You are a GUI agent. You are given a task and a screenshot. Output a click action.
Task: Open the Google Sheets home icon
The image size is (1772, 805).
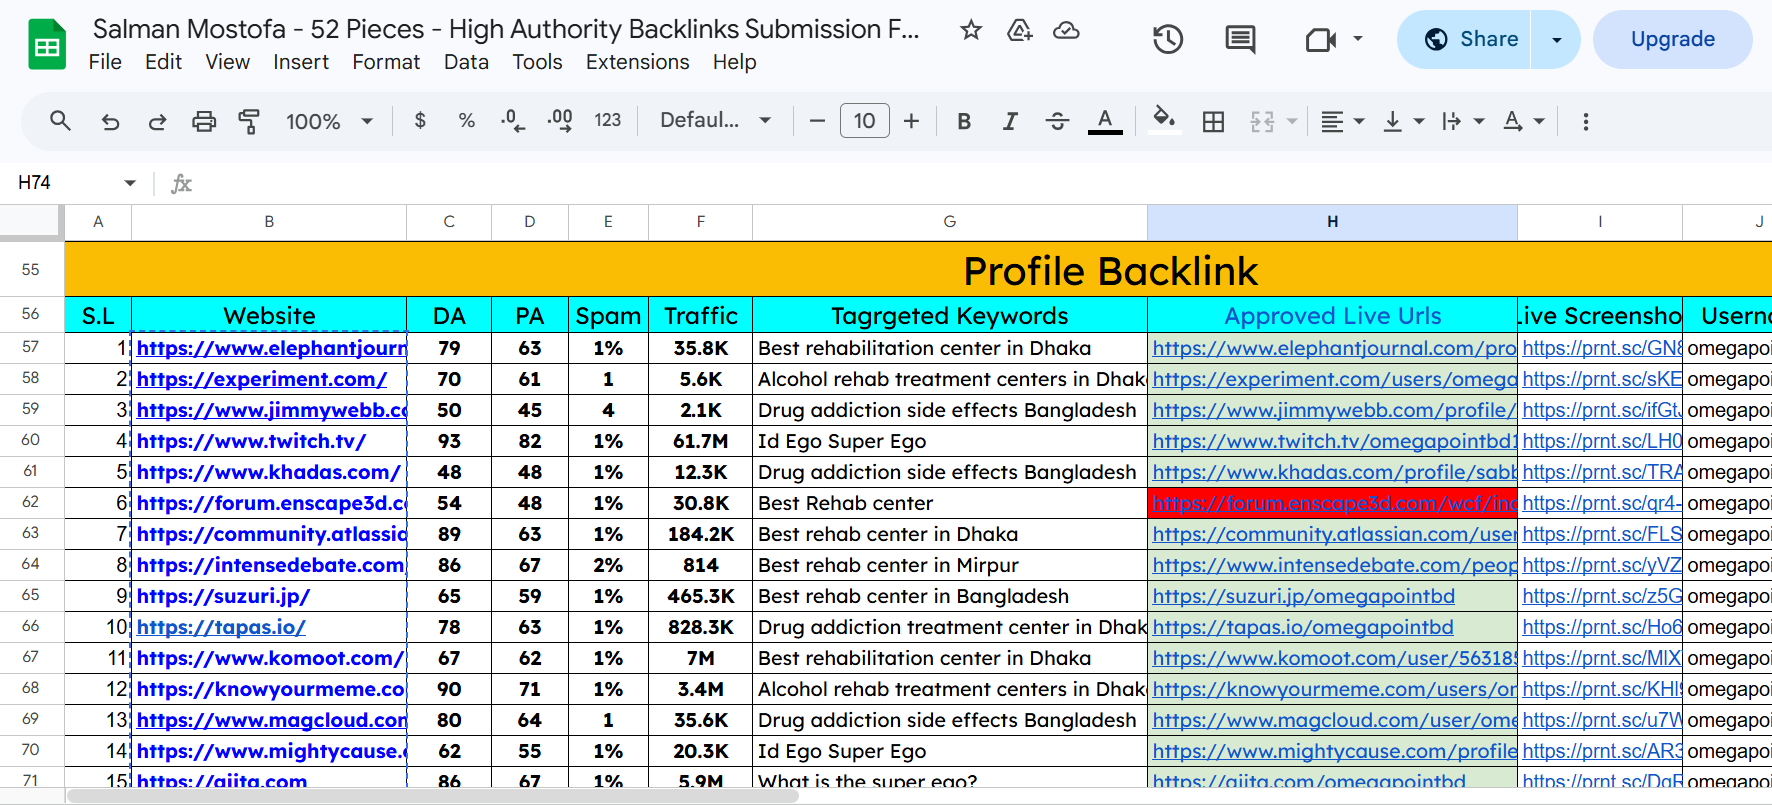46,45
